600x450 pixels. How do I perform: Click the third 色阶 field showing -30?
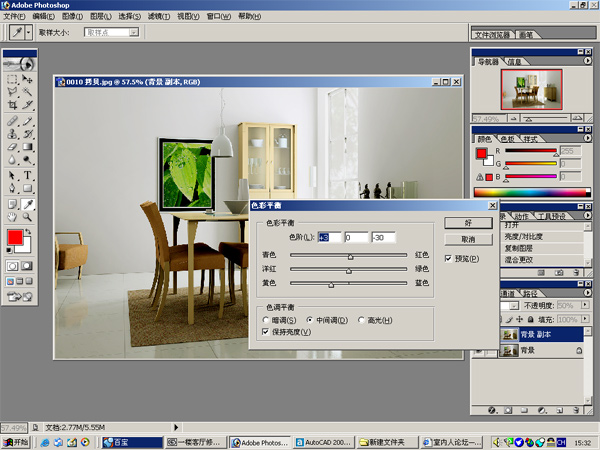(383, 238)
